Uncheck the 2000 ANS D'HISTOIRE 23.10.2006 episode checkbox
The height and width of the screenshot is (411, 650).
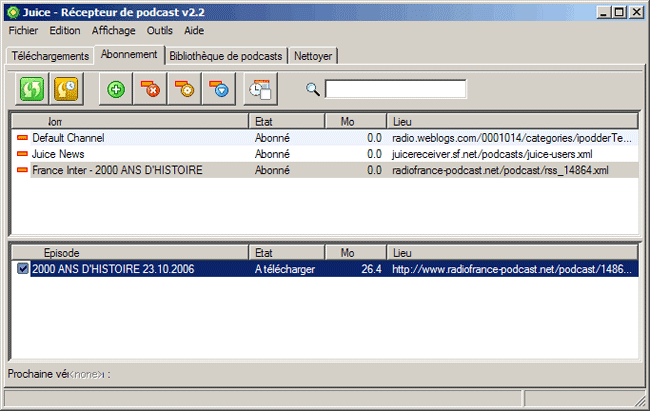(x=23, y=268)
